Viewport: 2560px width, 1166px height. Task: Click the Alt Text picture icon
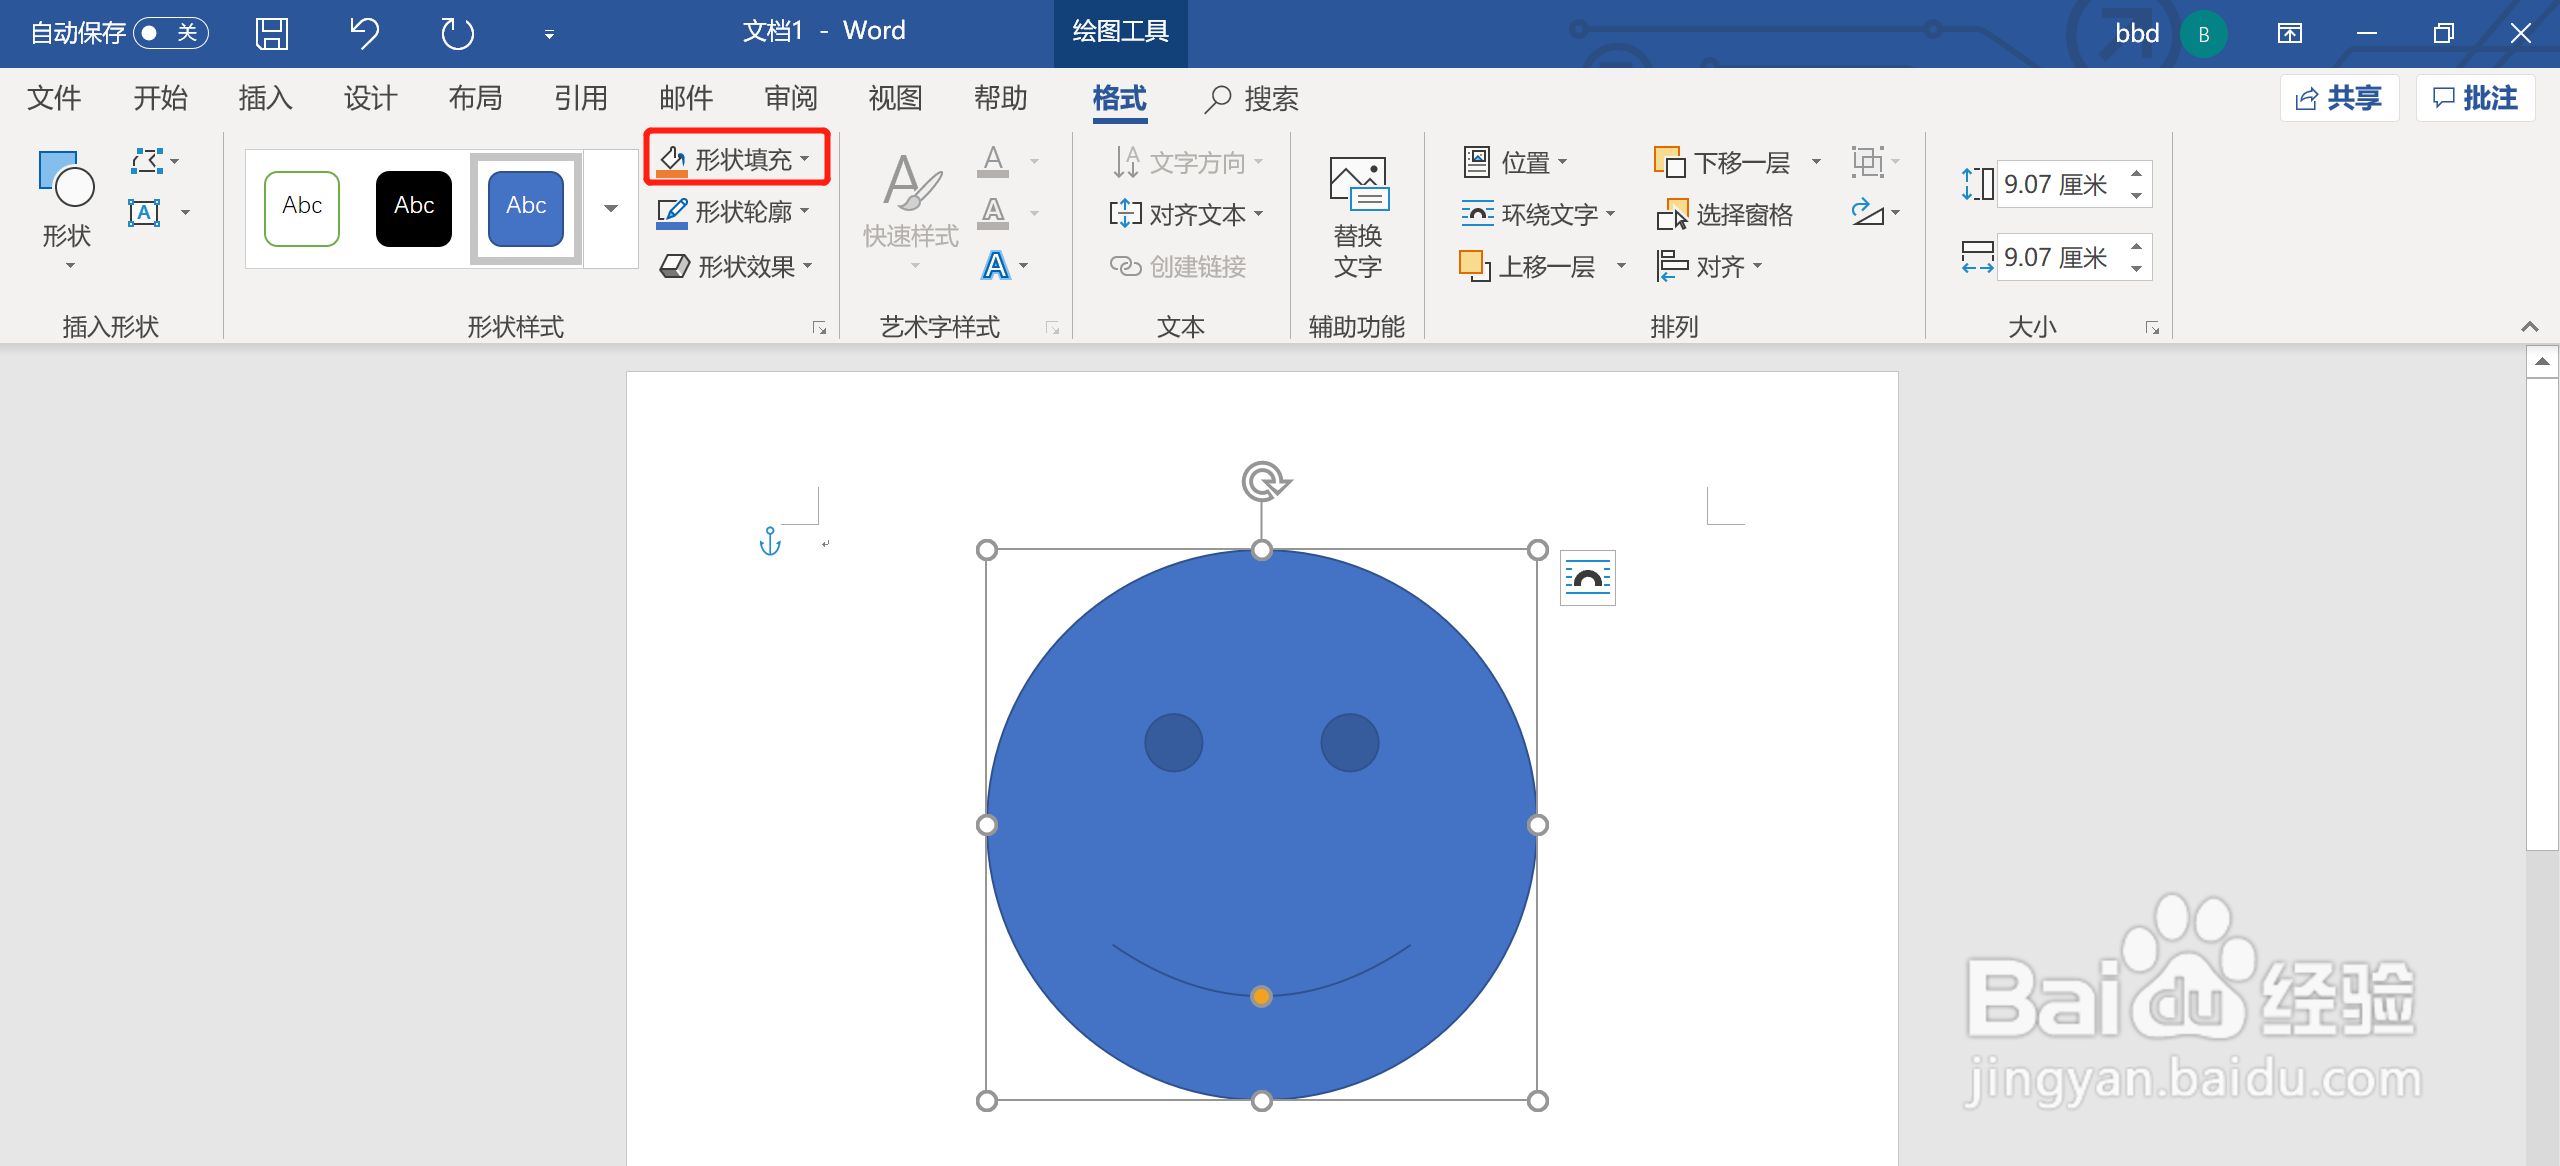[1357, 185]
